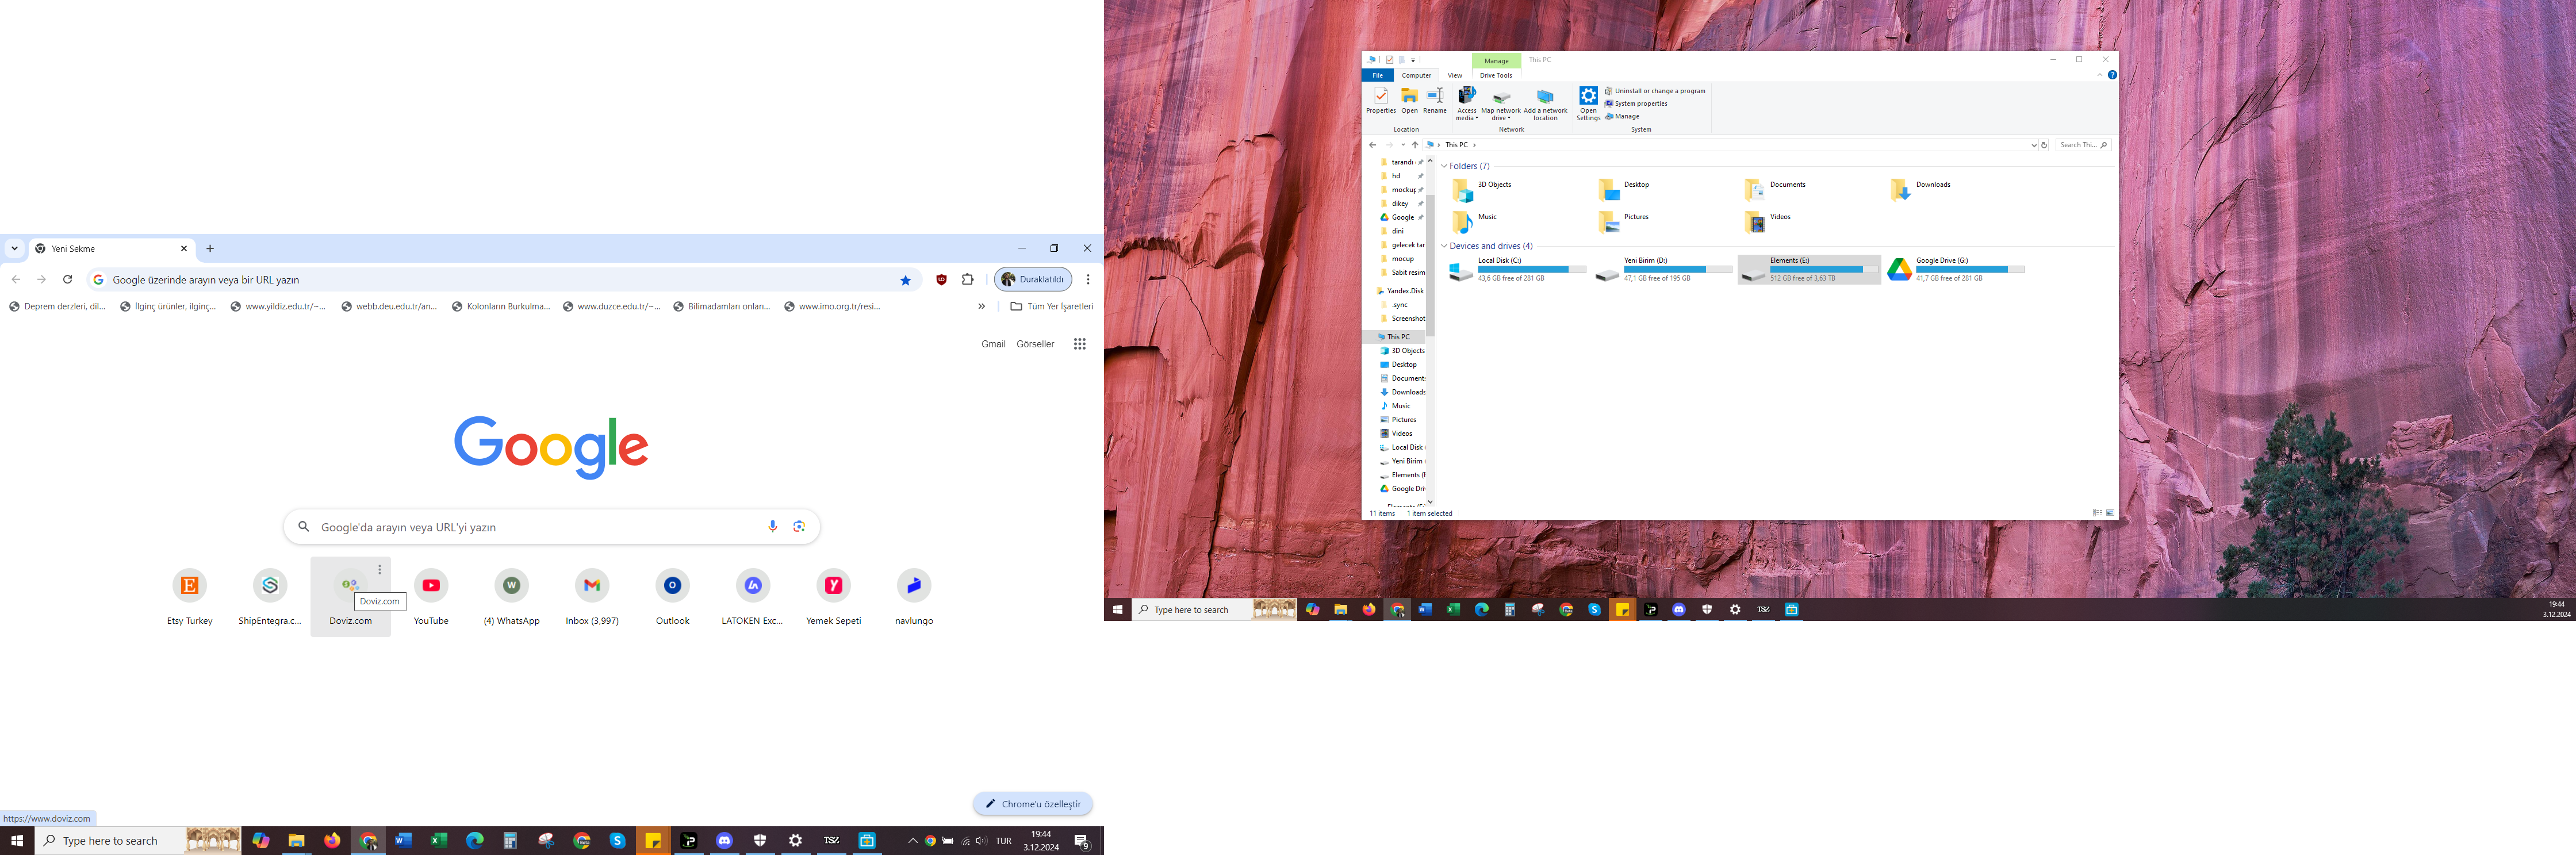Open the Drive Tools tab
Viewport: 2576px width, 855px height.
(x=1495, y=76)
